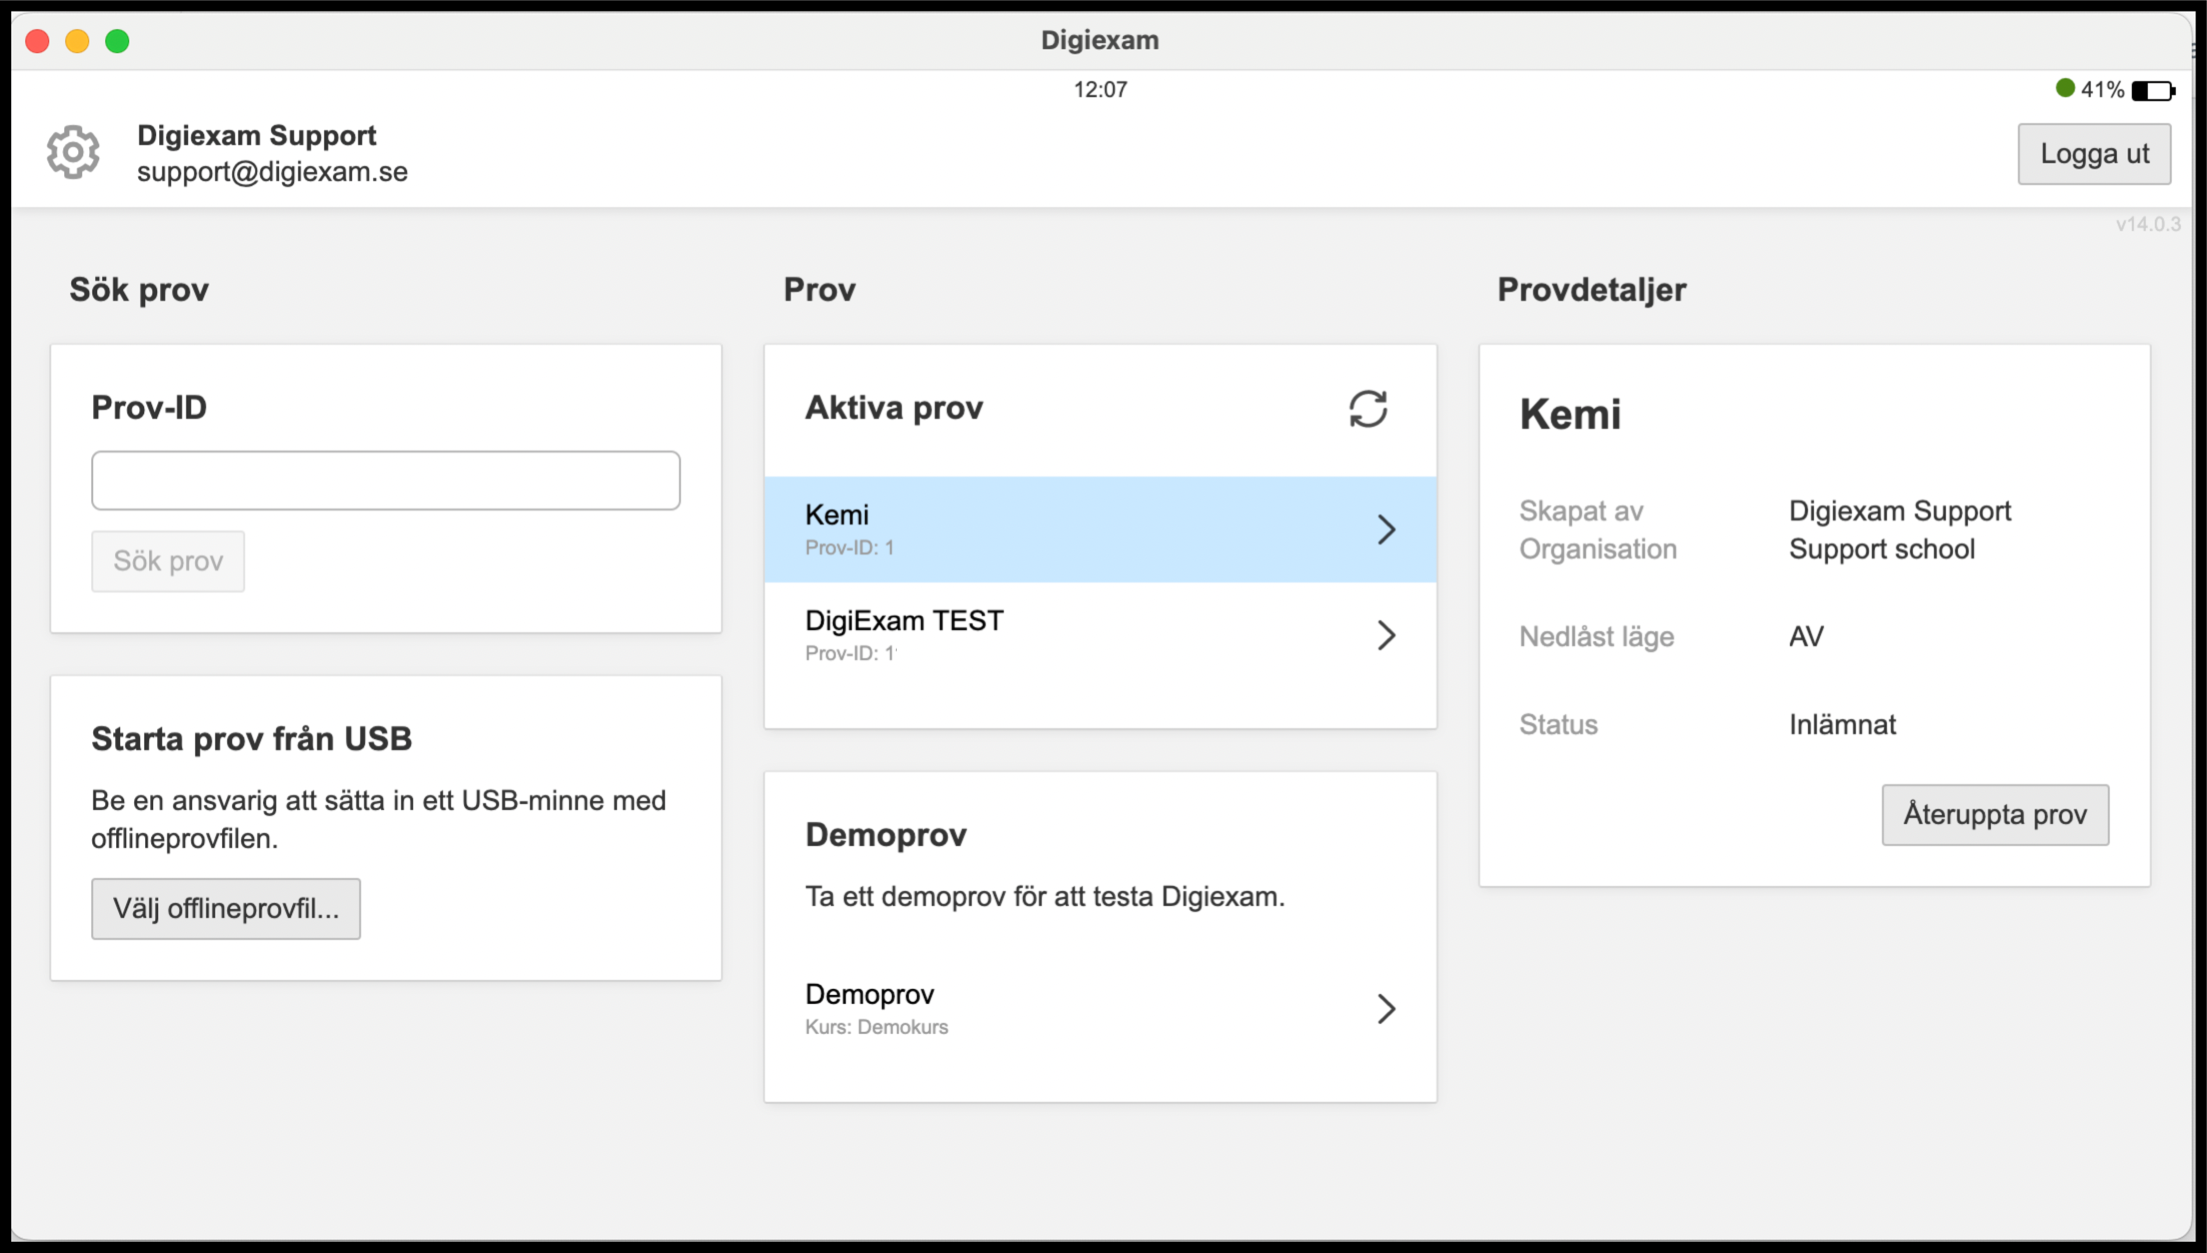Viewport: 2207px width, 1253px height.
Task: Minimize the Digiexam window
Action: pyautogui.click(x=77, y=41)
